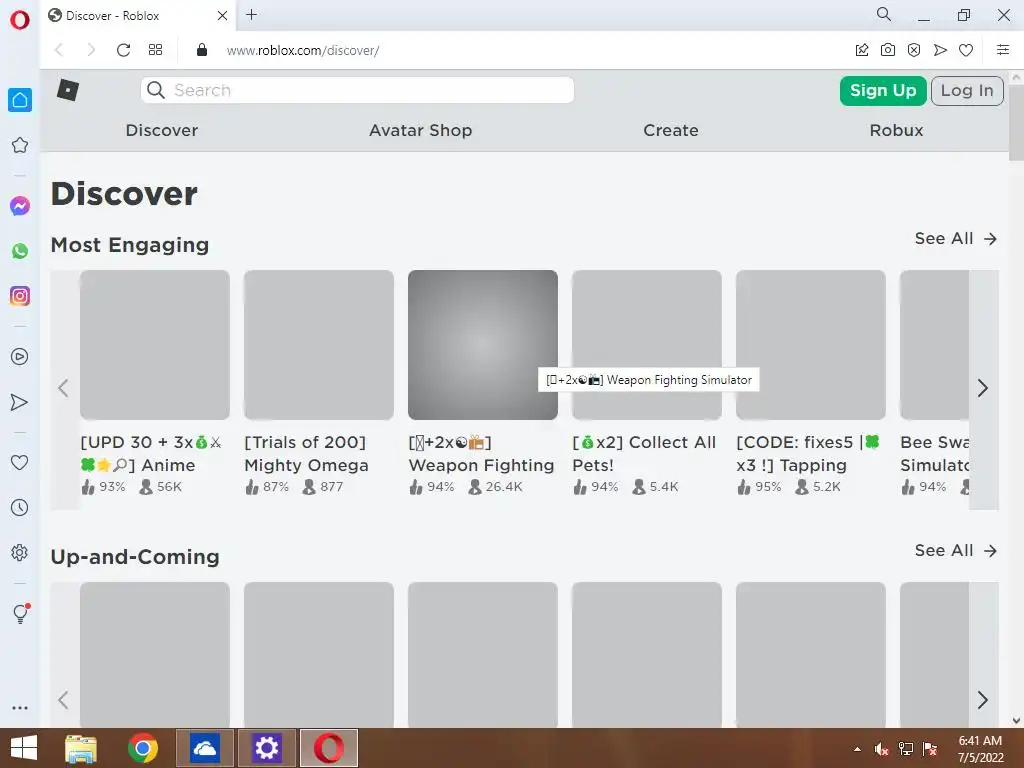The image size is (1024, 768).
Task: Open Instagram in Opera sidebar
Action: (x=20, y=296)
